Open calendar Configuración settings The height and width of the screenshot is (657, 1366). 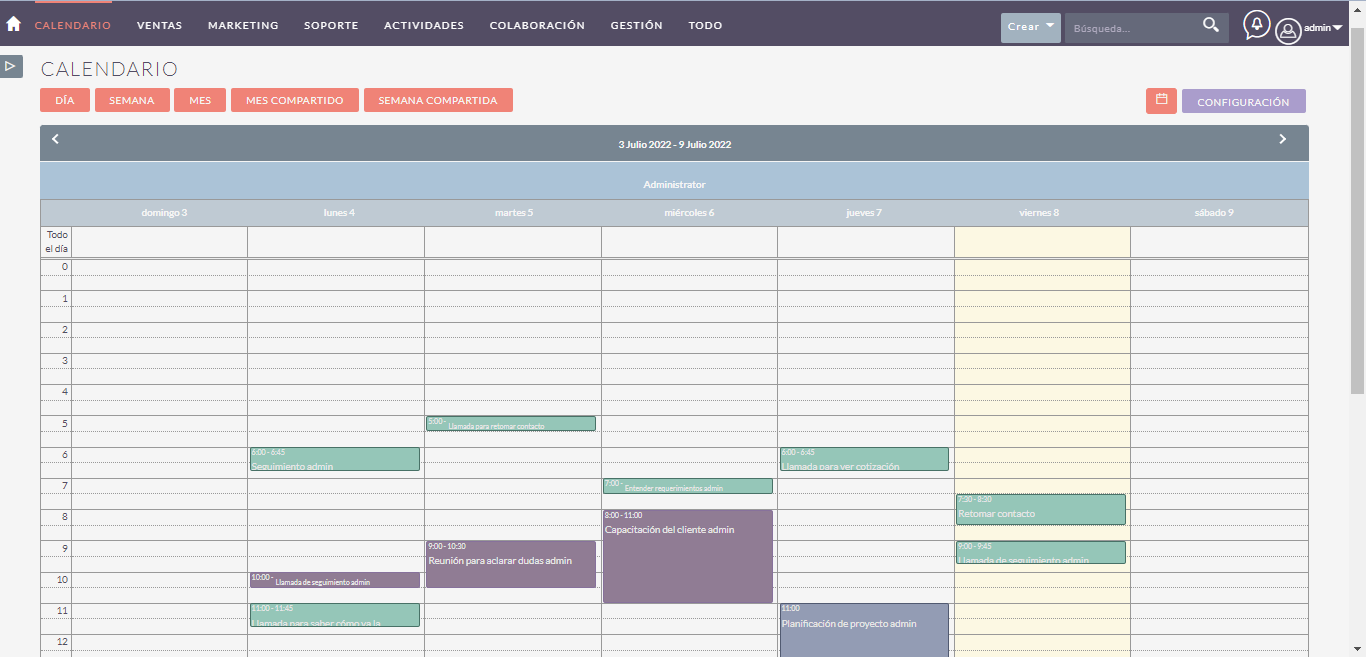click(x=1243, y=102)
